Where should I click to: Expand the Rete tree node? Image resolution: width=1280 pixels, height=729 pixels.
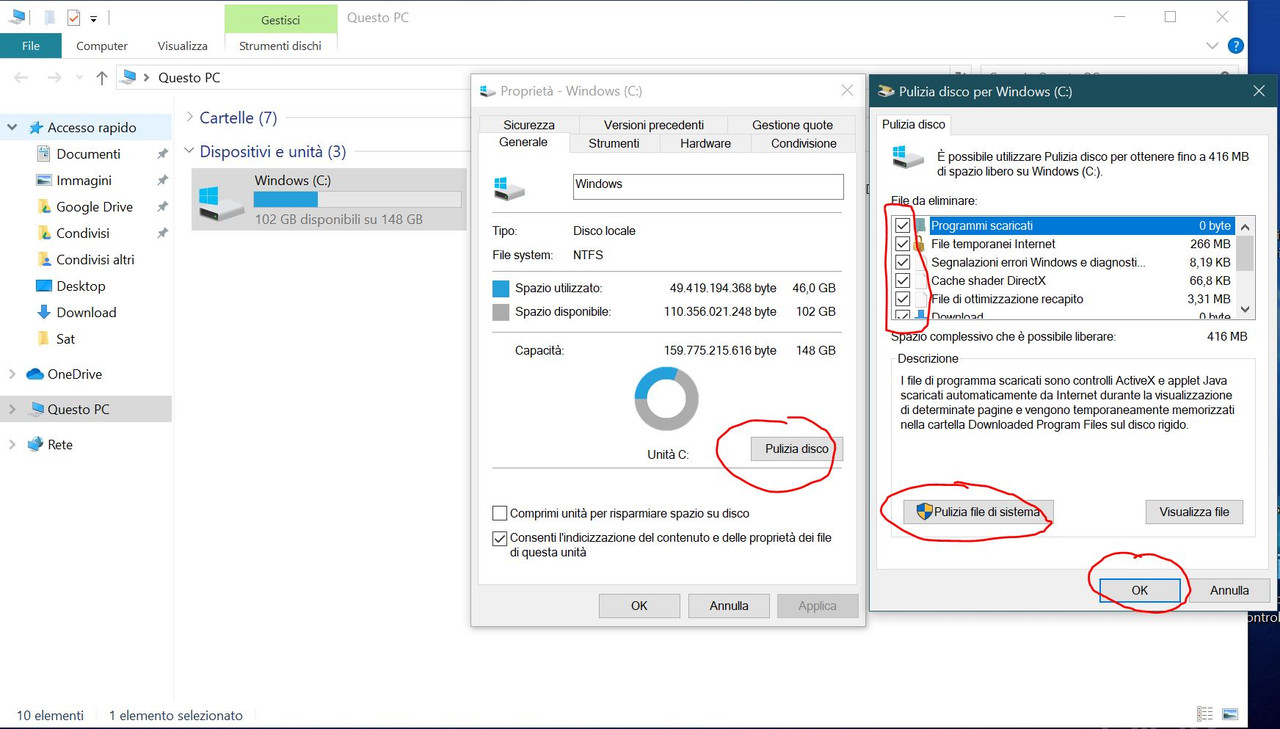click(13, 444)
